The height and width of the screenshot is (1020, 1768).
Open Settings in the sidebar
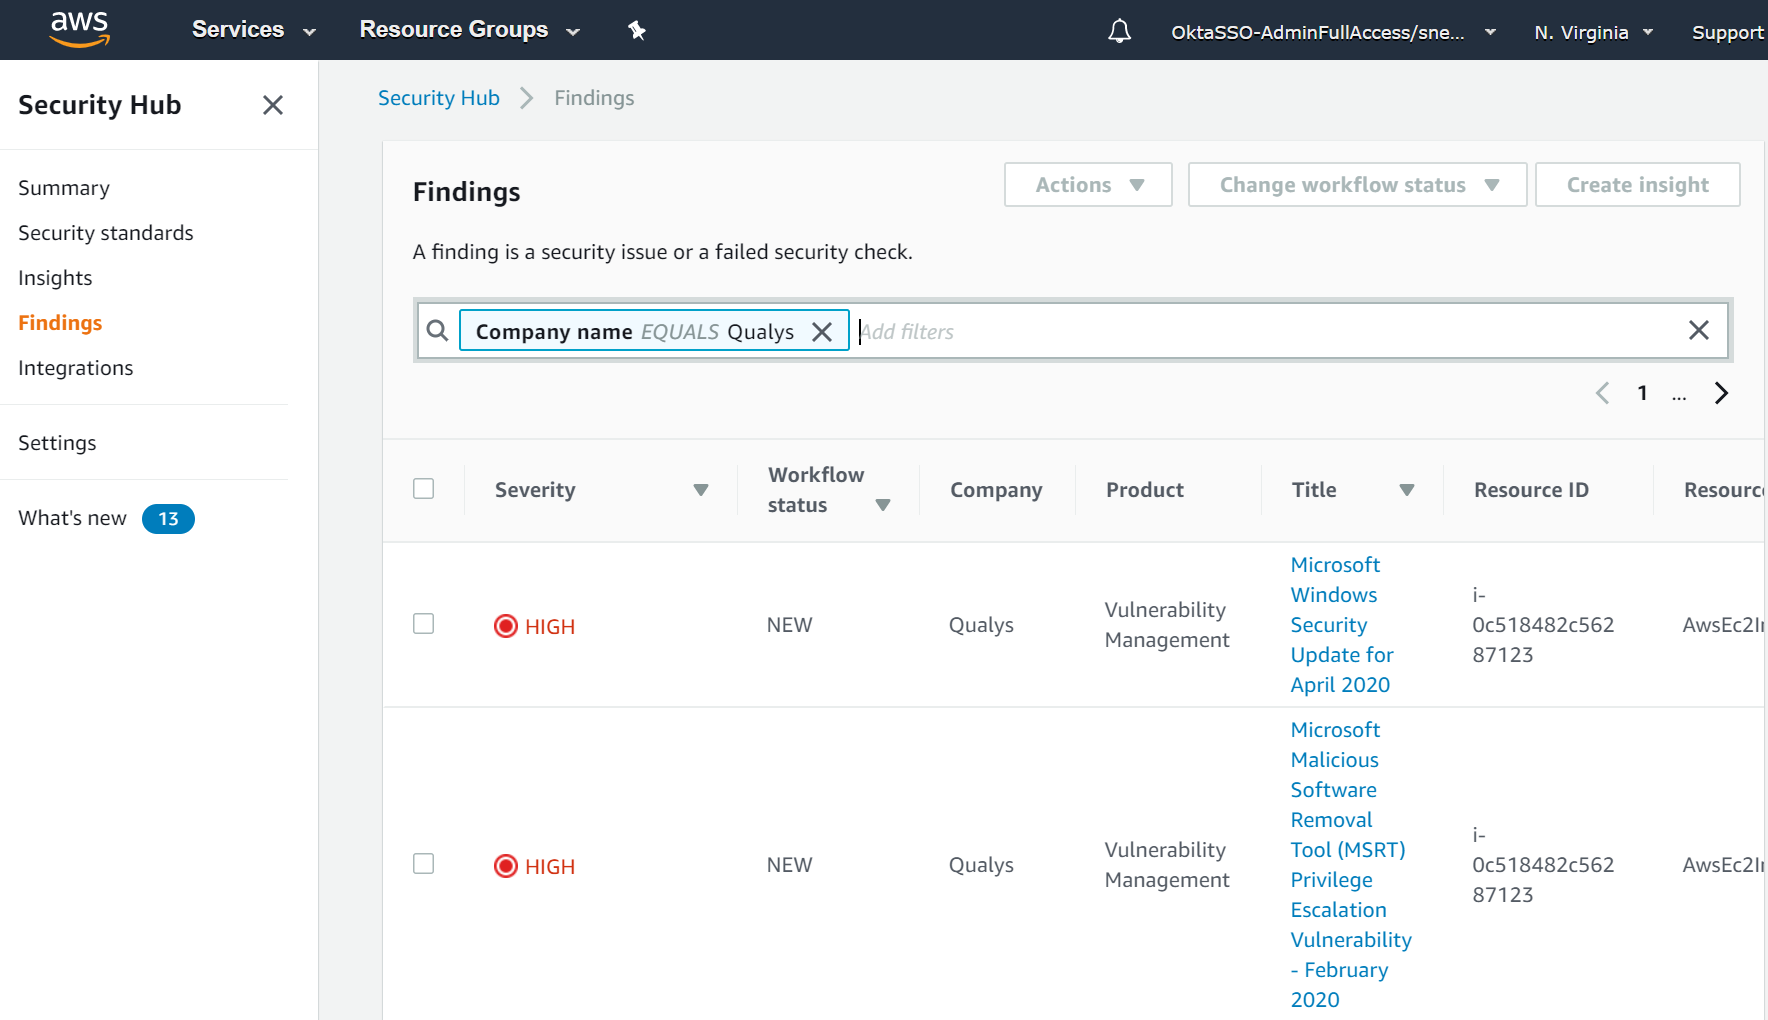[x=57, y=443]
